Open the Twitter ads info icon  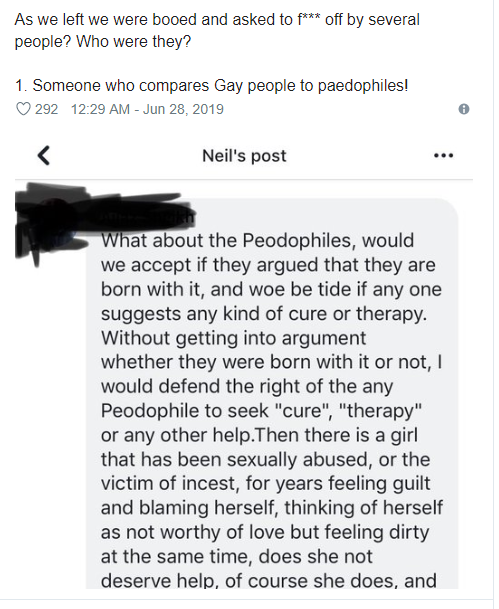[x=464, y=109]
